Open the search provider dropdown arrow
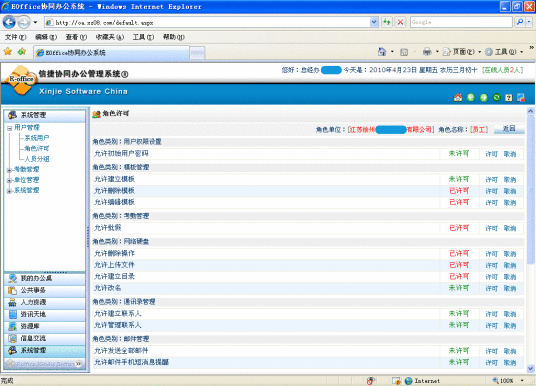 coord(529,22)
